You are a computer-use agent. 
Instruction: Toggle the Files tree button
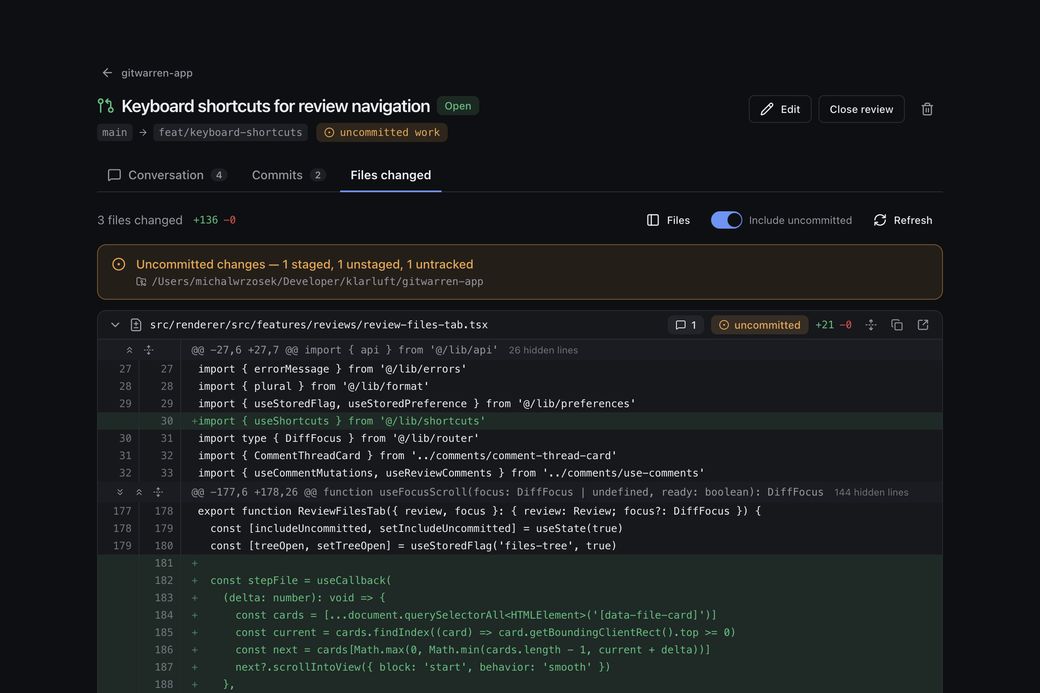tap(669, 220)
